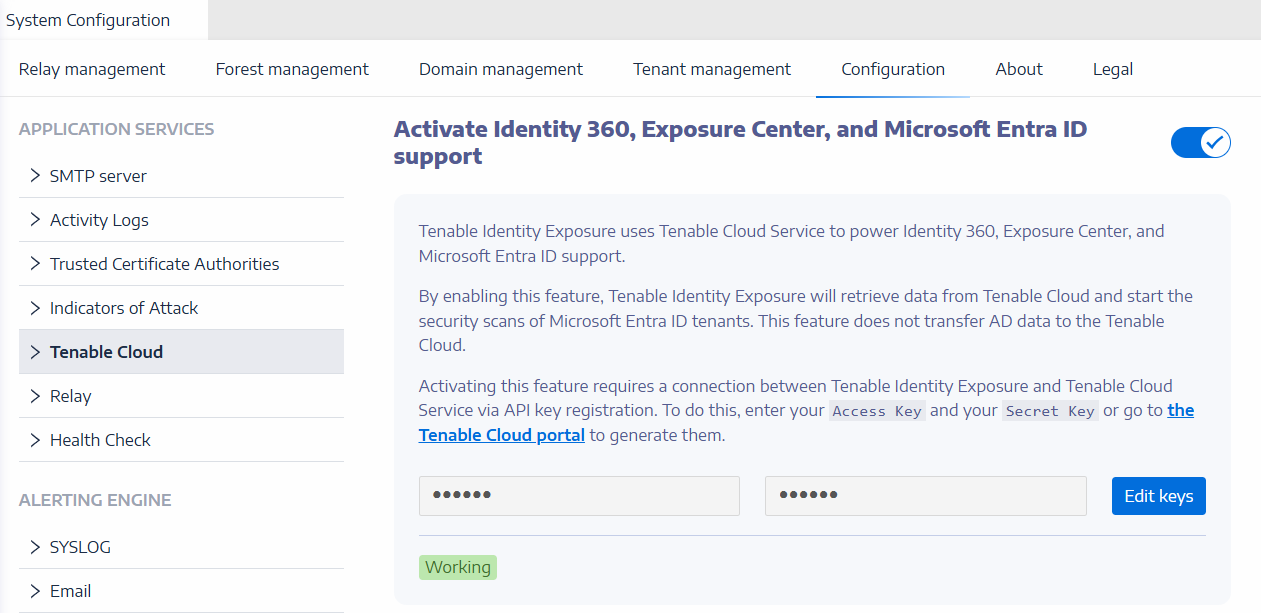Click the Access Key masked field
1261x613 pixels.
point(579,496)
